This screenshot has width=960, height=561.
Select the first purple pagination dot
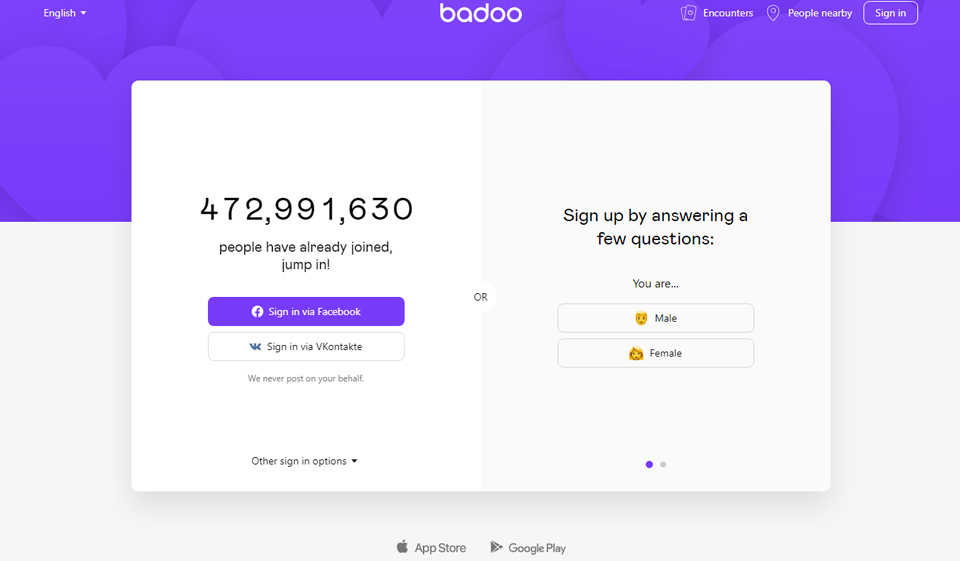(x=649, y=464)
